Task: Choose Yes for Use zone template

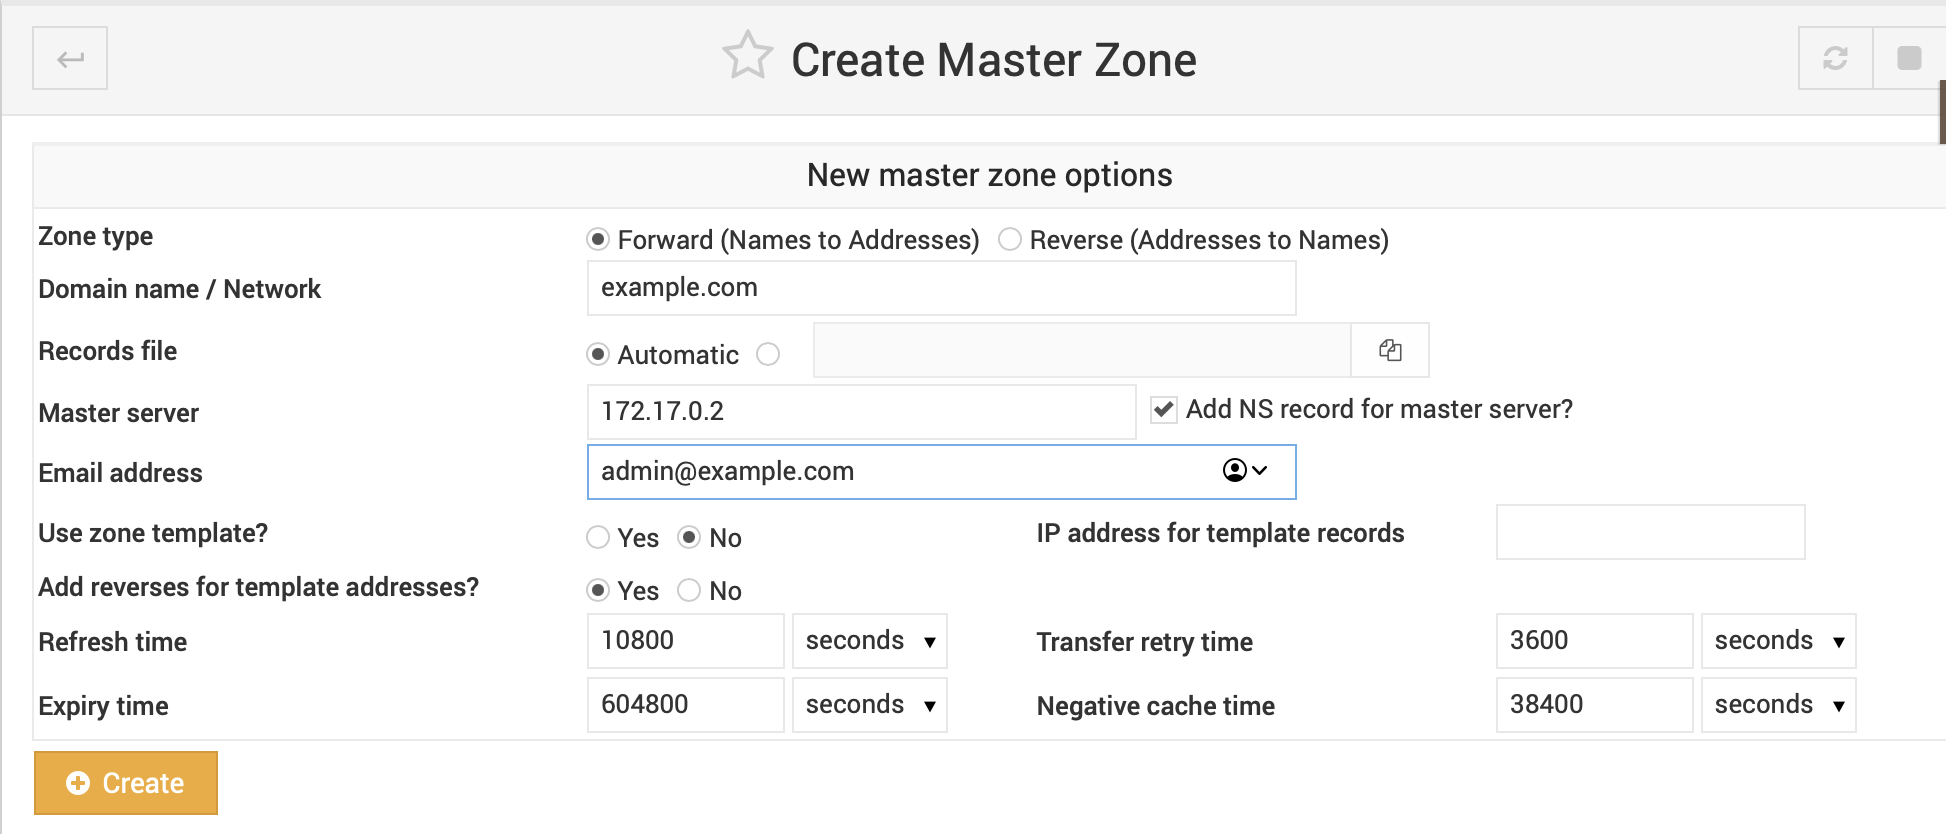Action: click(598, 538)
